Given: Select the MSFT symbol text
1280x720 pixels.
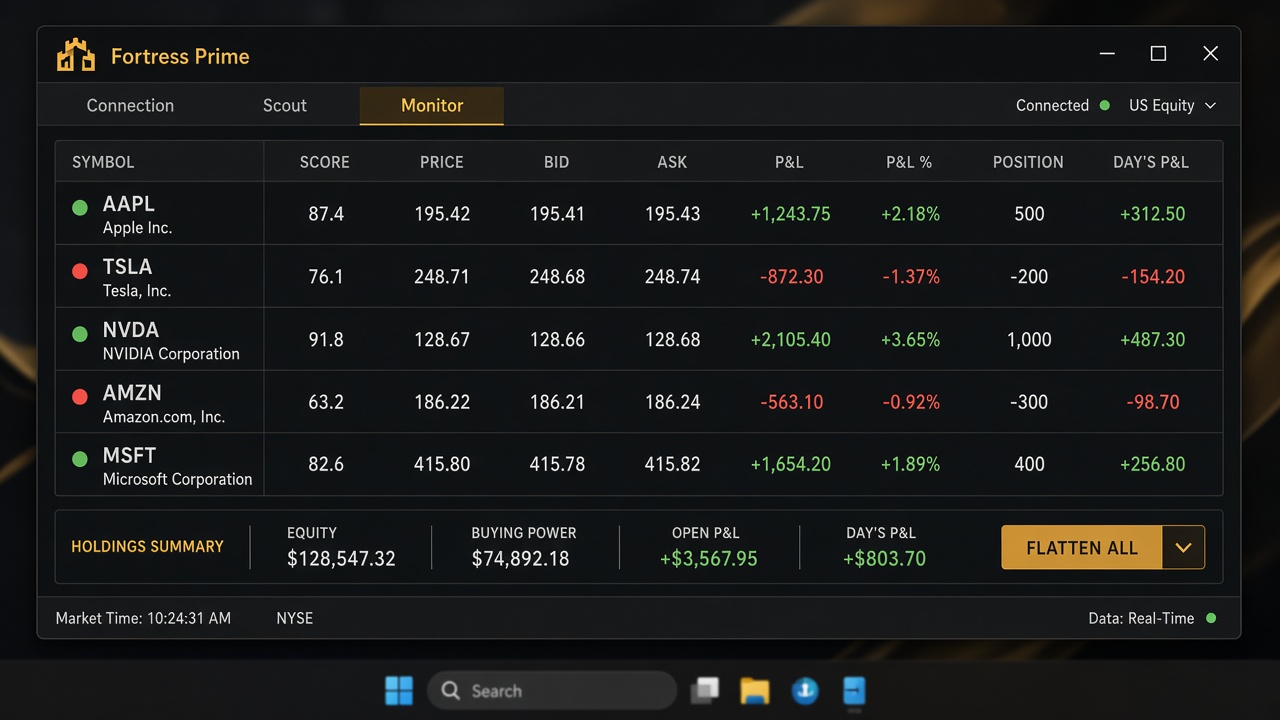Looking at the screenshot, I should coord(130,456).
